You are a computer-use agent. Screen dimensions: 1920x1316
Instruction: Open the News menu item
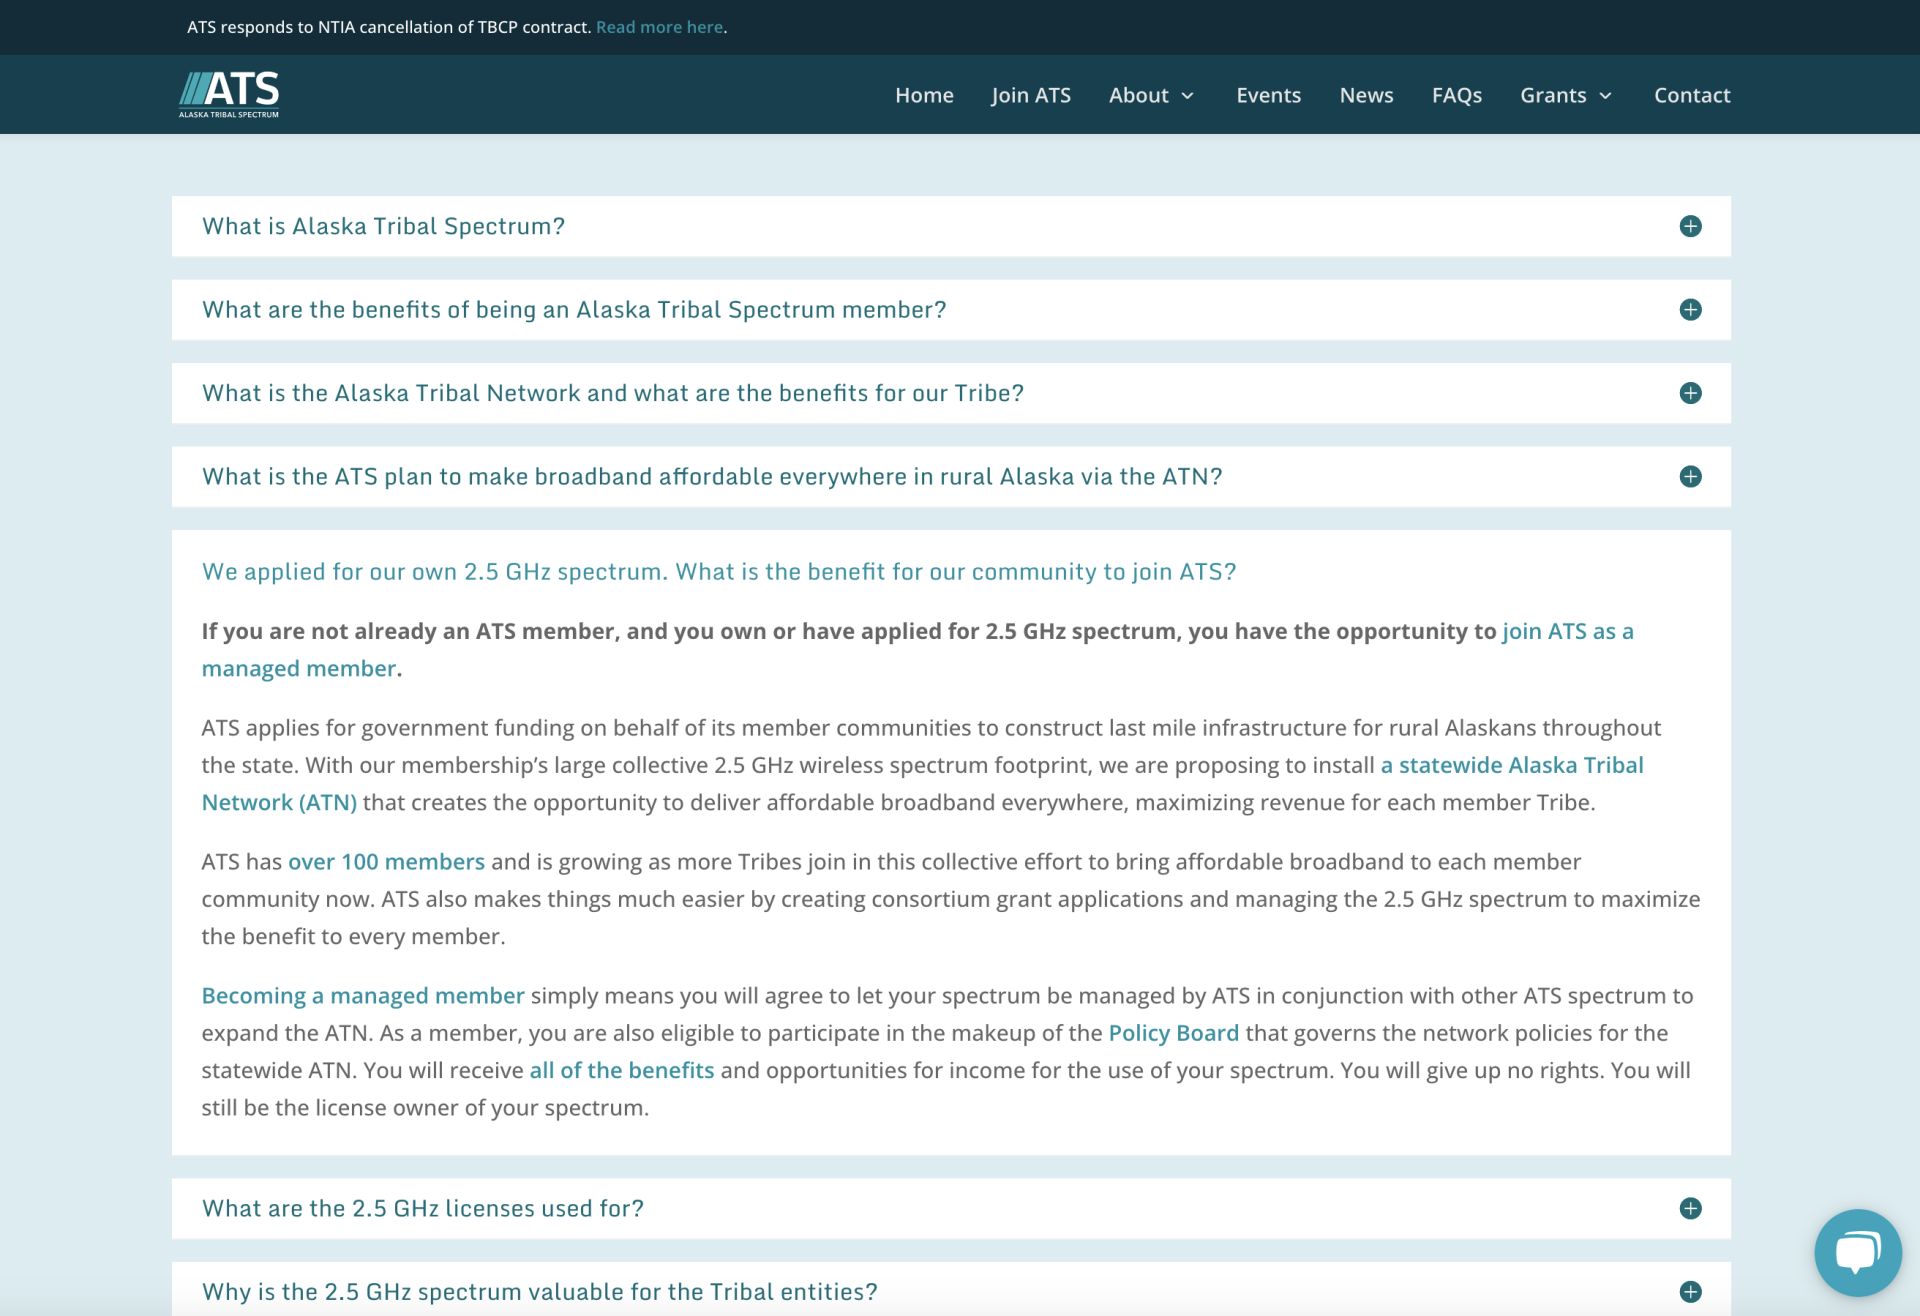click(x=1366, y=95)
